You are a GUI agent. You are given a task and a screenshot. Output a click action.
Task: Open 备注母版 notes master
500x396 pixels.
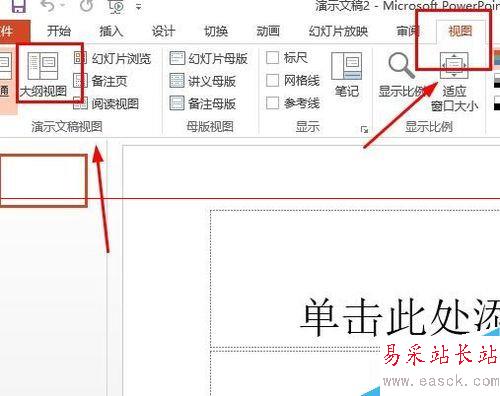click(x=203, y=104)
